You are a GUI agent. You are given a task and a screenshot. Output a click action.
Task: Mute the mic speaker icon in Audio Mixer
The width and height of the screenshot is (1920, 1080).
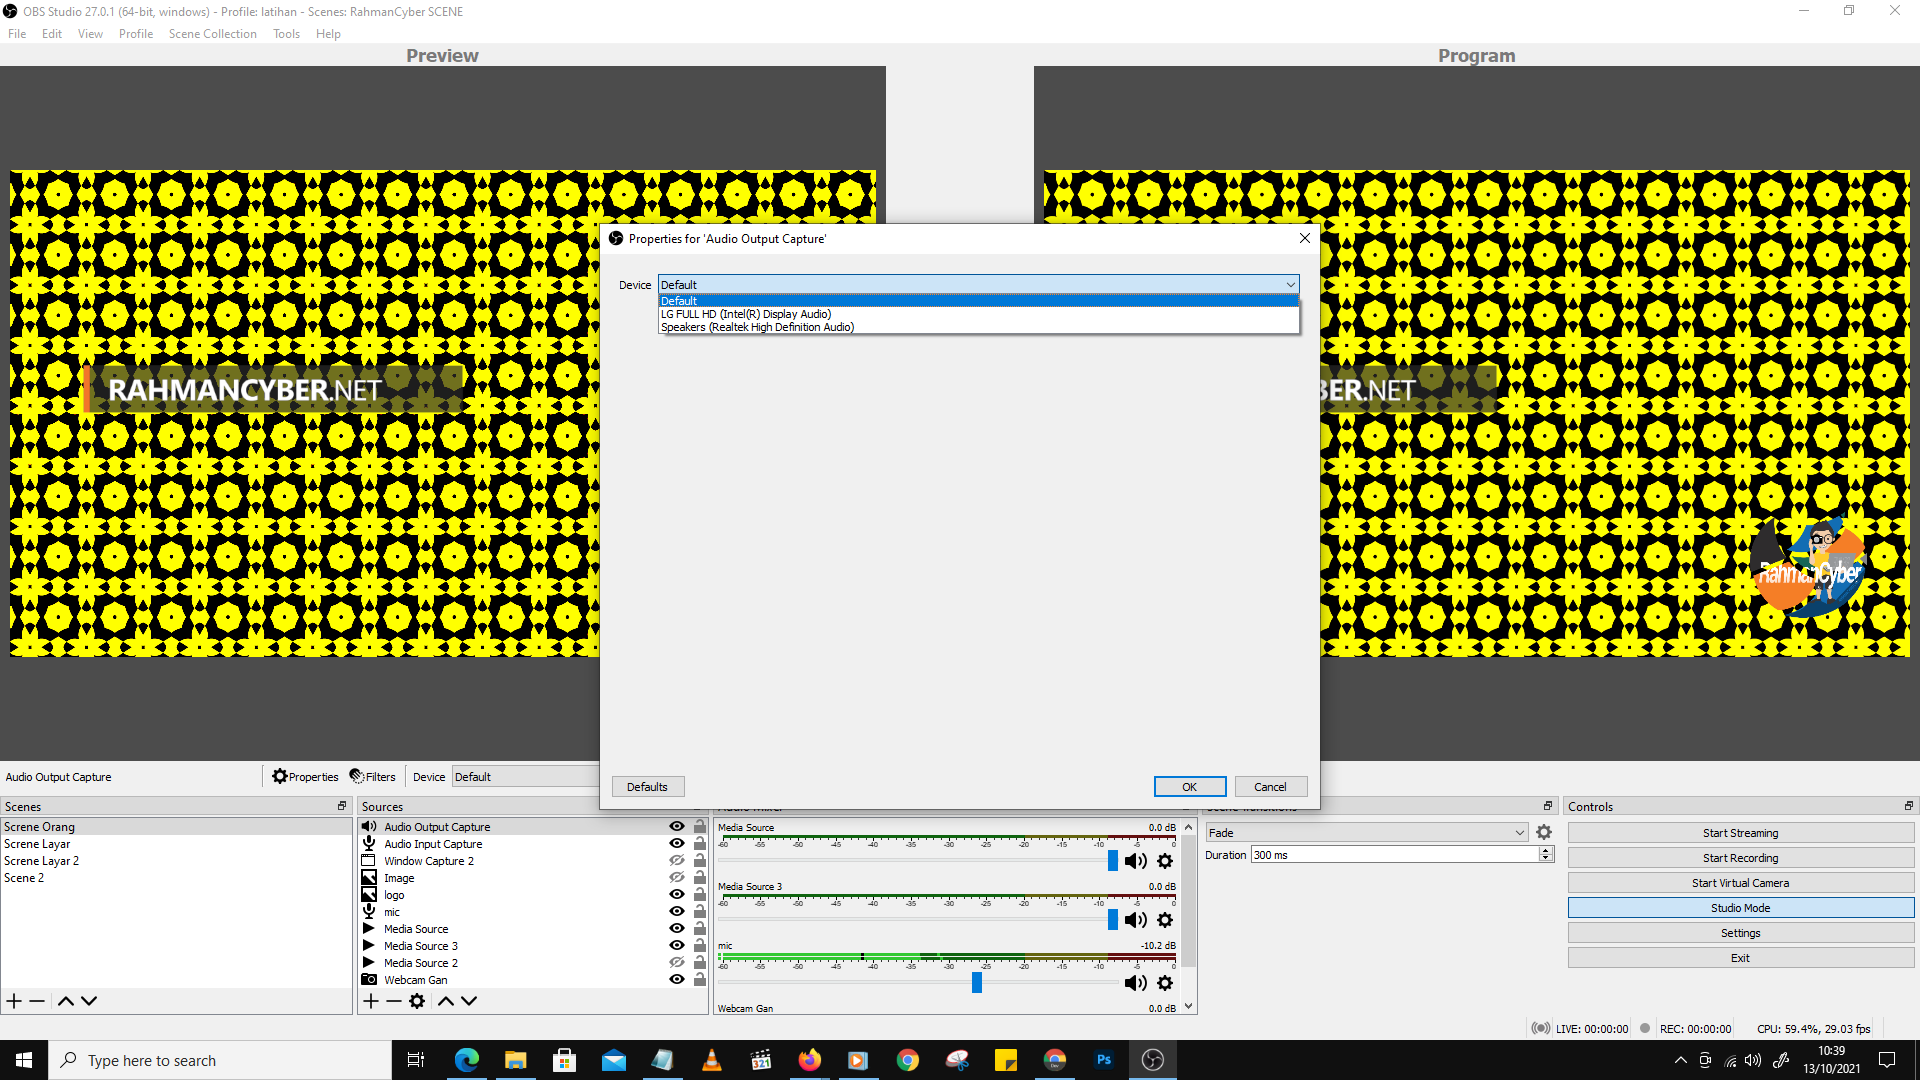[x=1135, y=983]
